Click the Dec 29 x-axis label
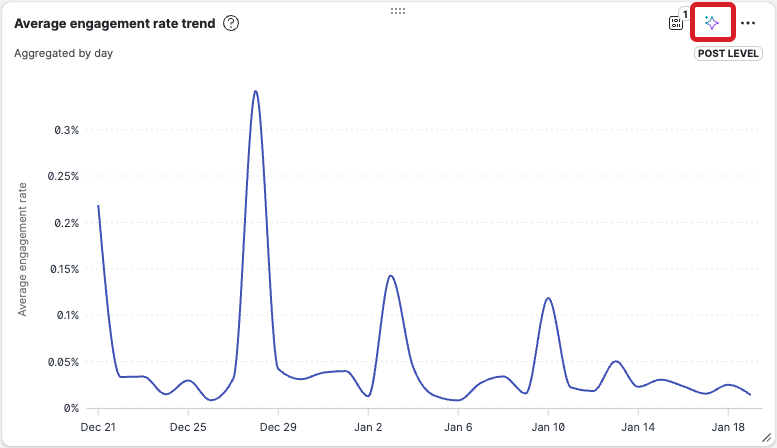Viewport: 777px width, 448px height. pos(278,427)
